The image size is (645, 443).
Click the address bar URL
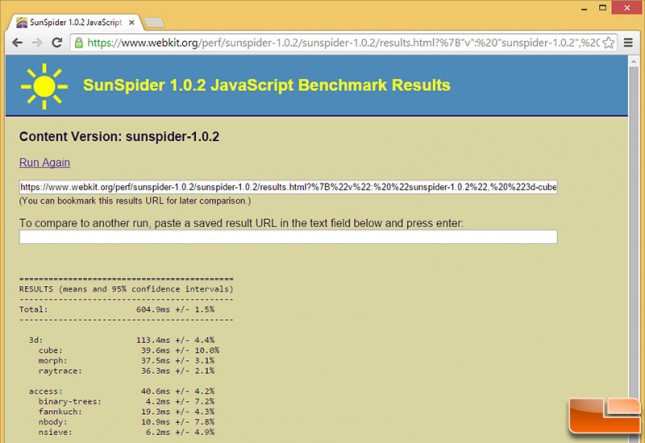343,43
